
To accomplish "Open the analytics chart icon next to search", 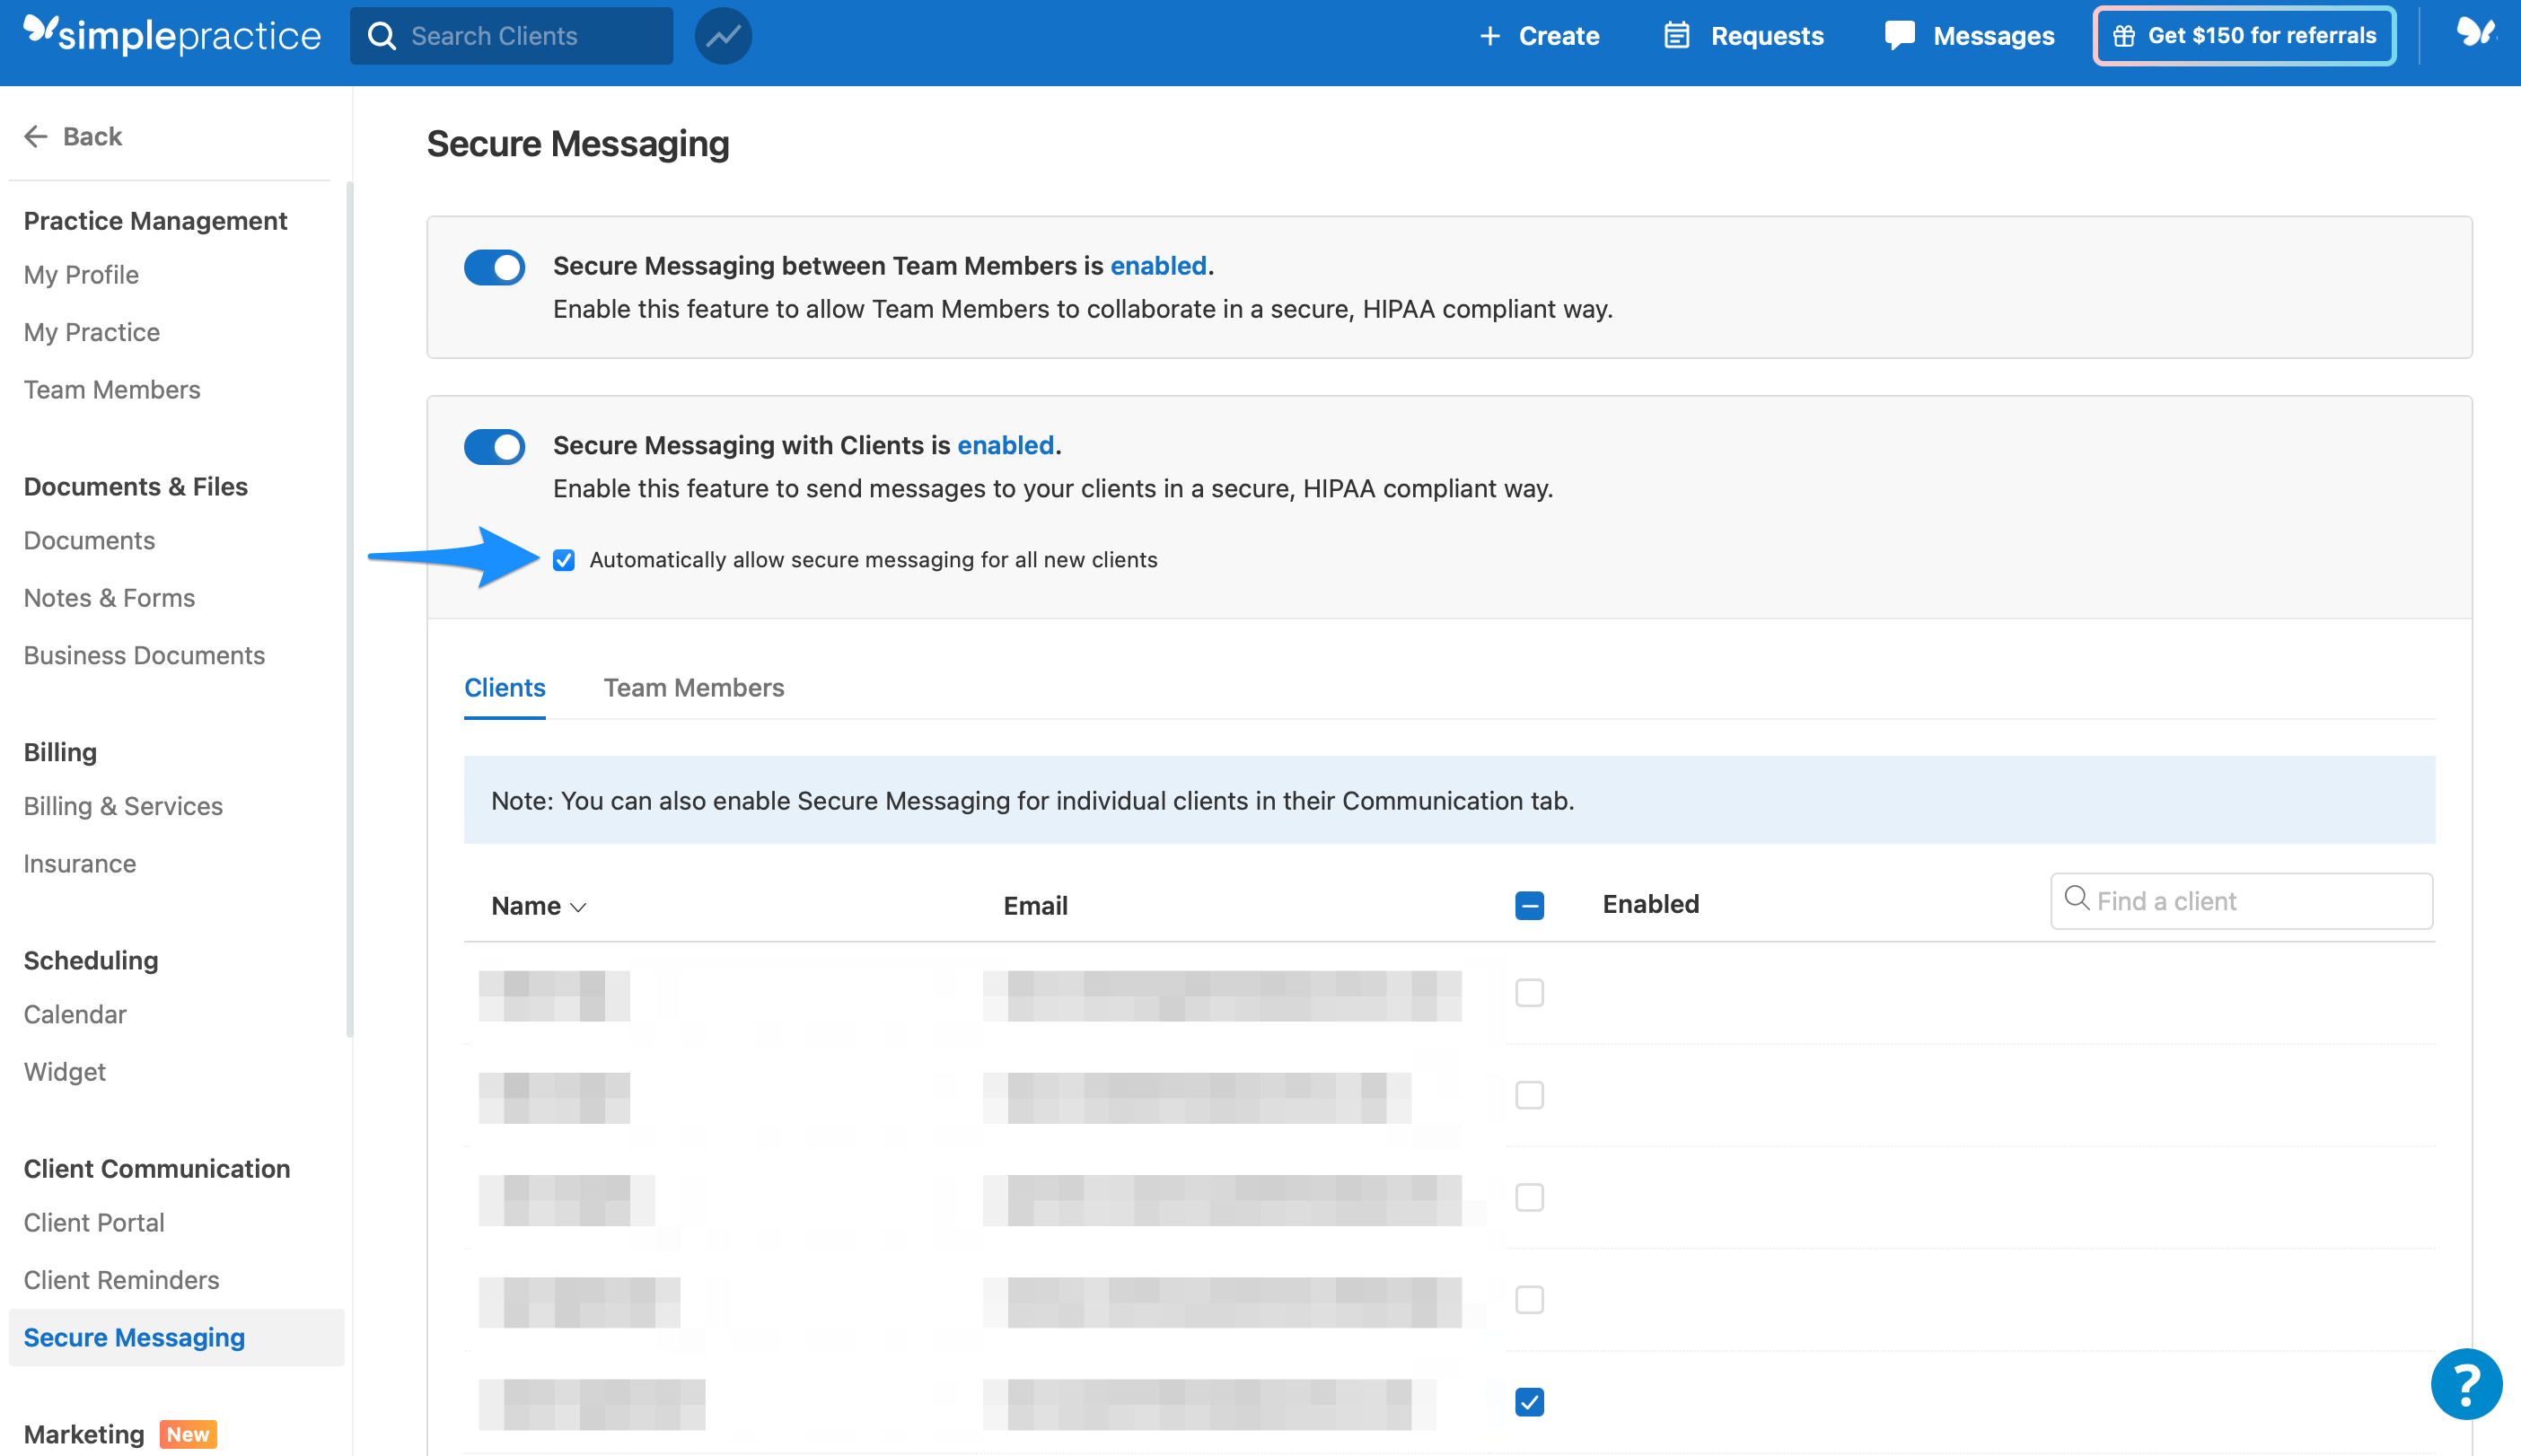I will [723, 35].
